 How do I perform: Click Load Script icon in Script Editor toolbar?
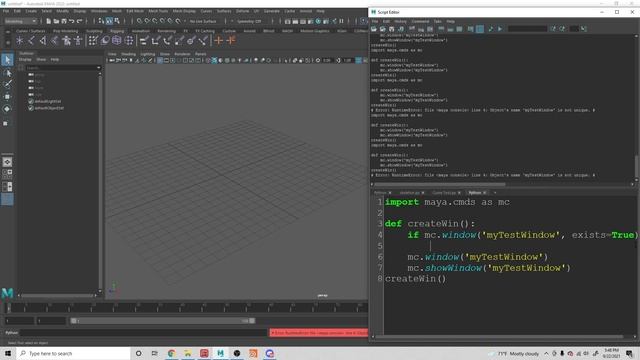(x=373, y=29)
